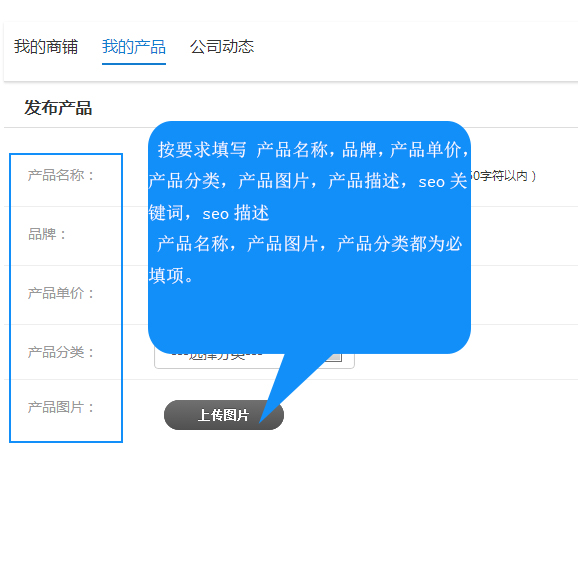Click the 产品分类 label

click(61, 352)
